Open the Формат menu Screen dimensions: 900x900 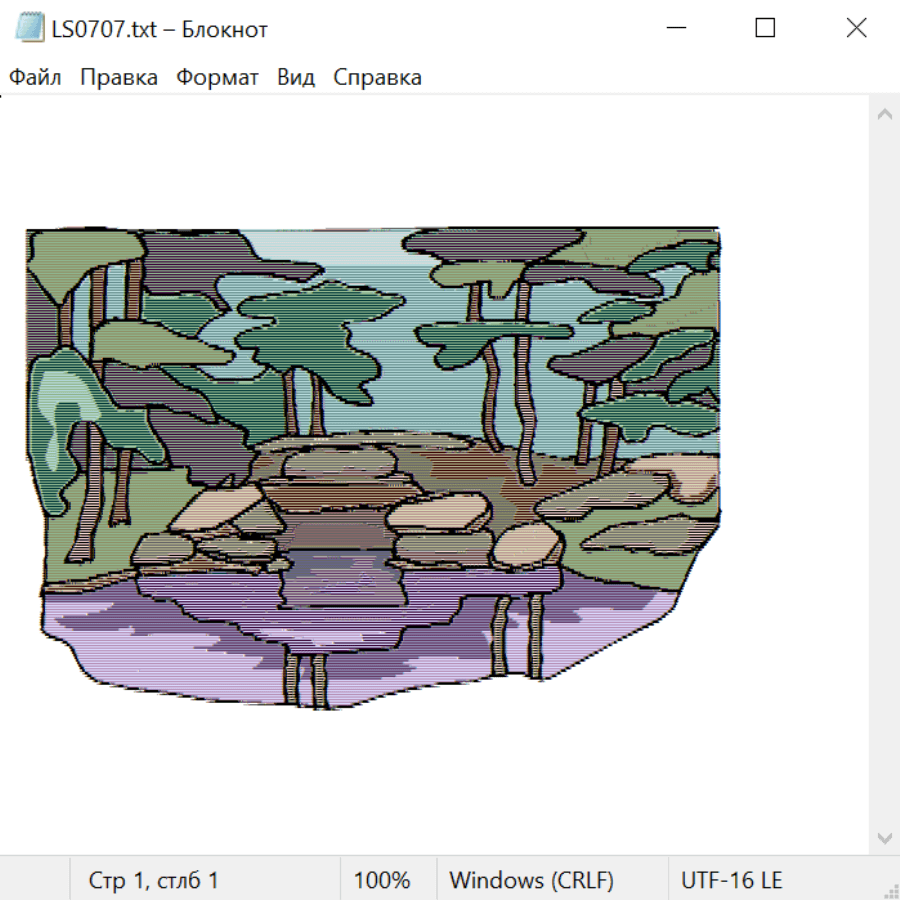pyautogui.click(x=217, y=78)
